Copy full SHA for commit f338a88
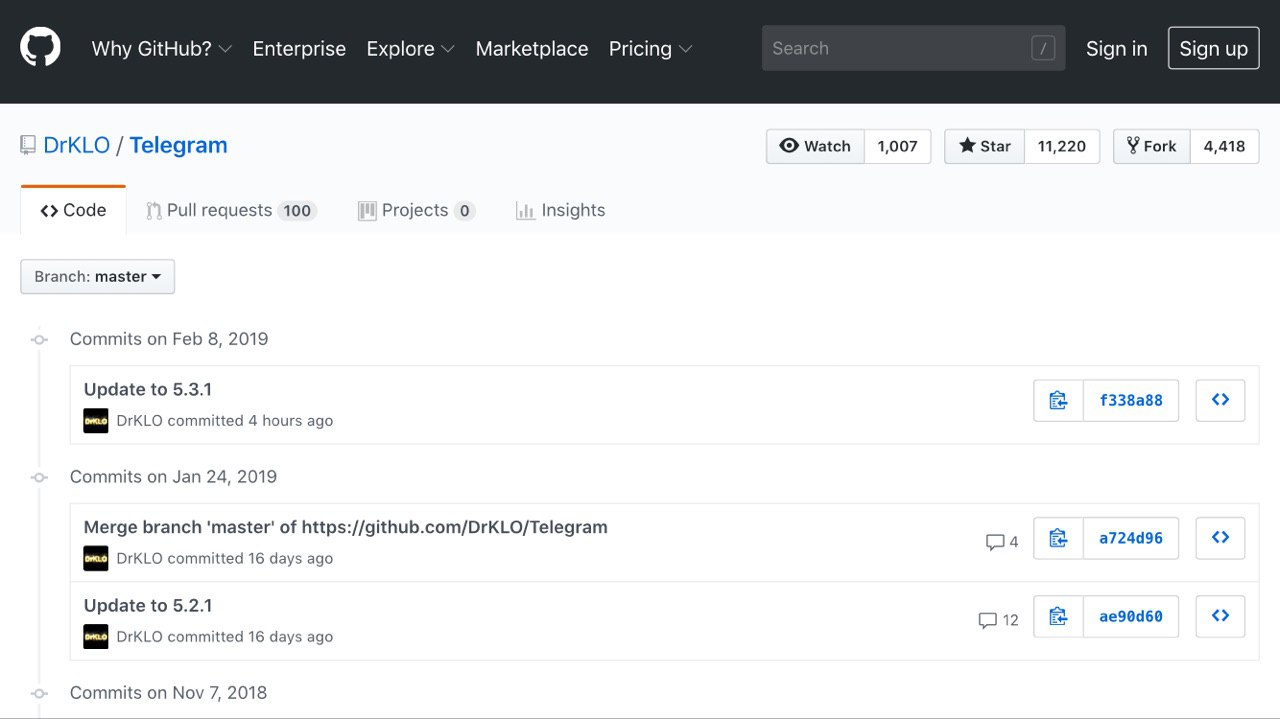 tap(1058, 400)
